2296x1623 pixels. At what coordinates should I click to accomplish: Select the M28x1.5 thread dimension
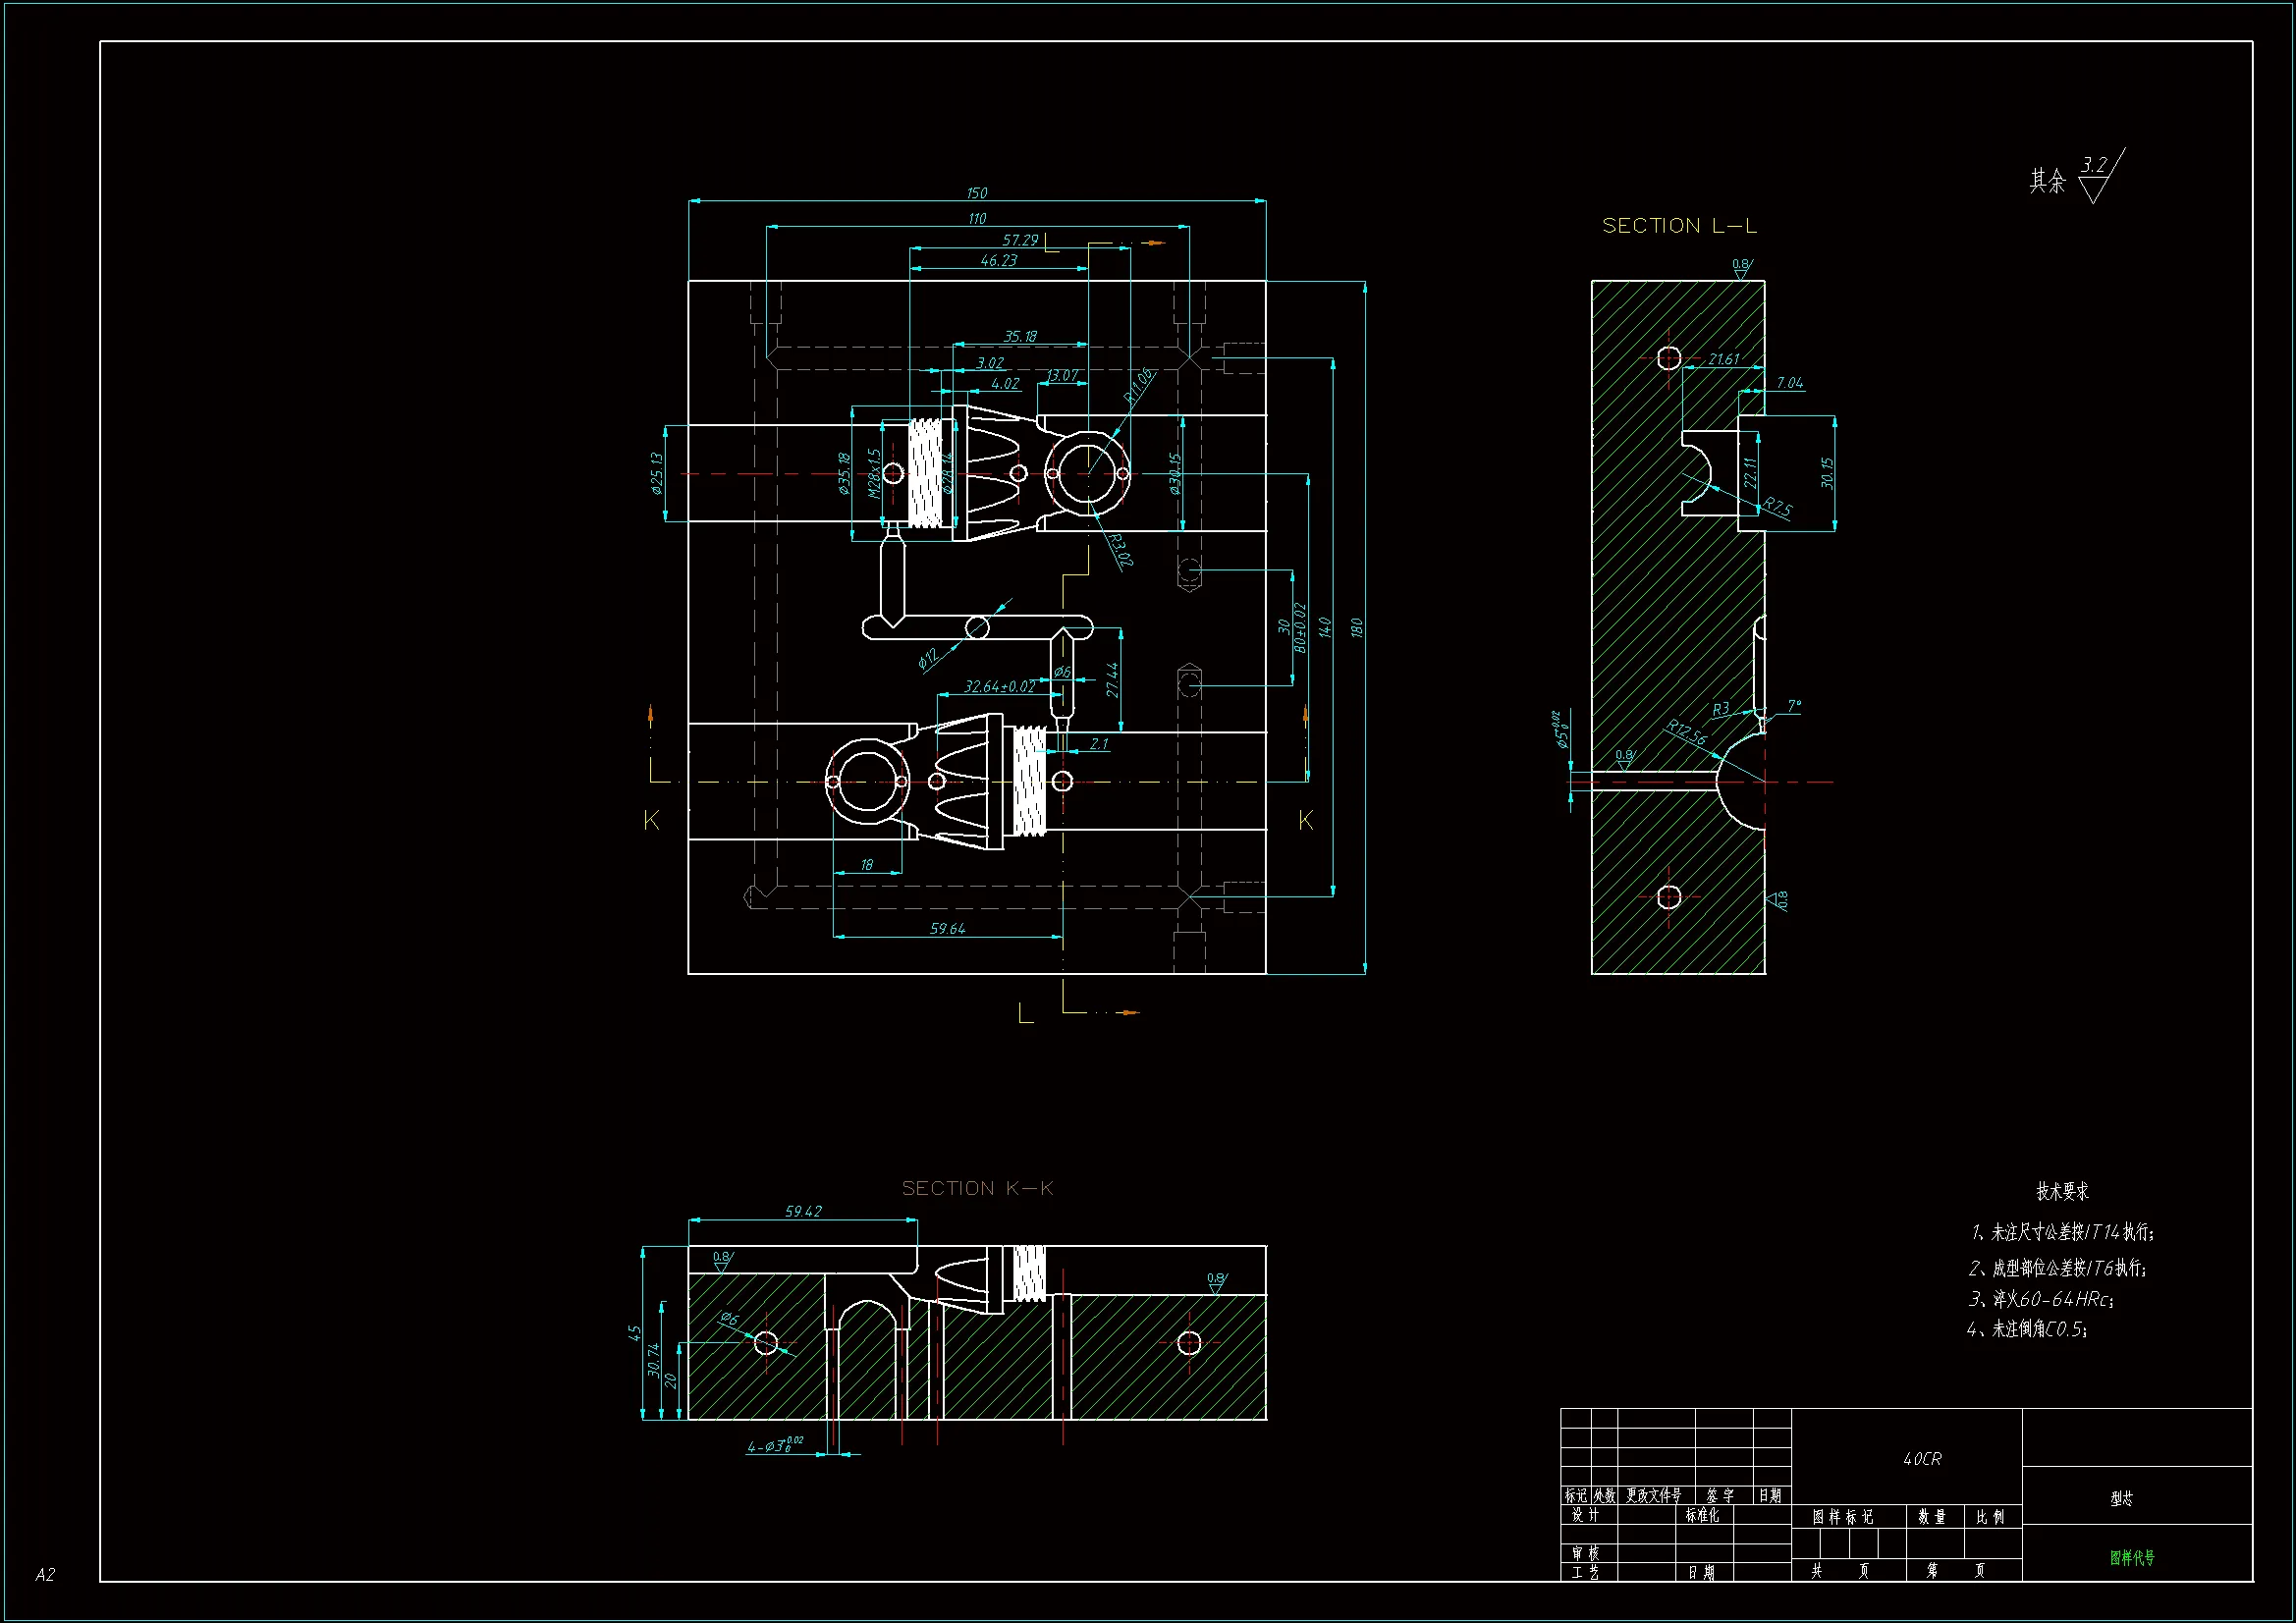click(873, 473)
